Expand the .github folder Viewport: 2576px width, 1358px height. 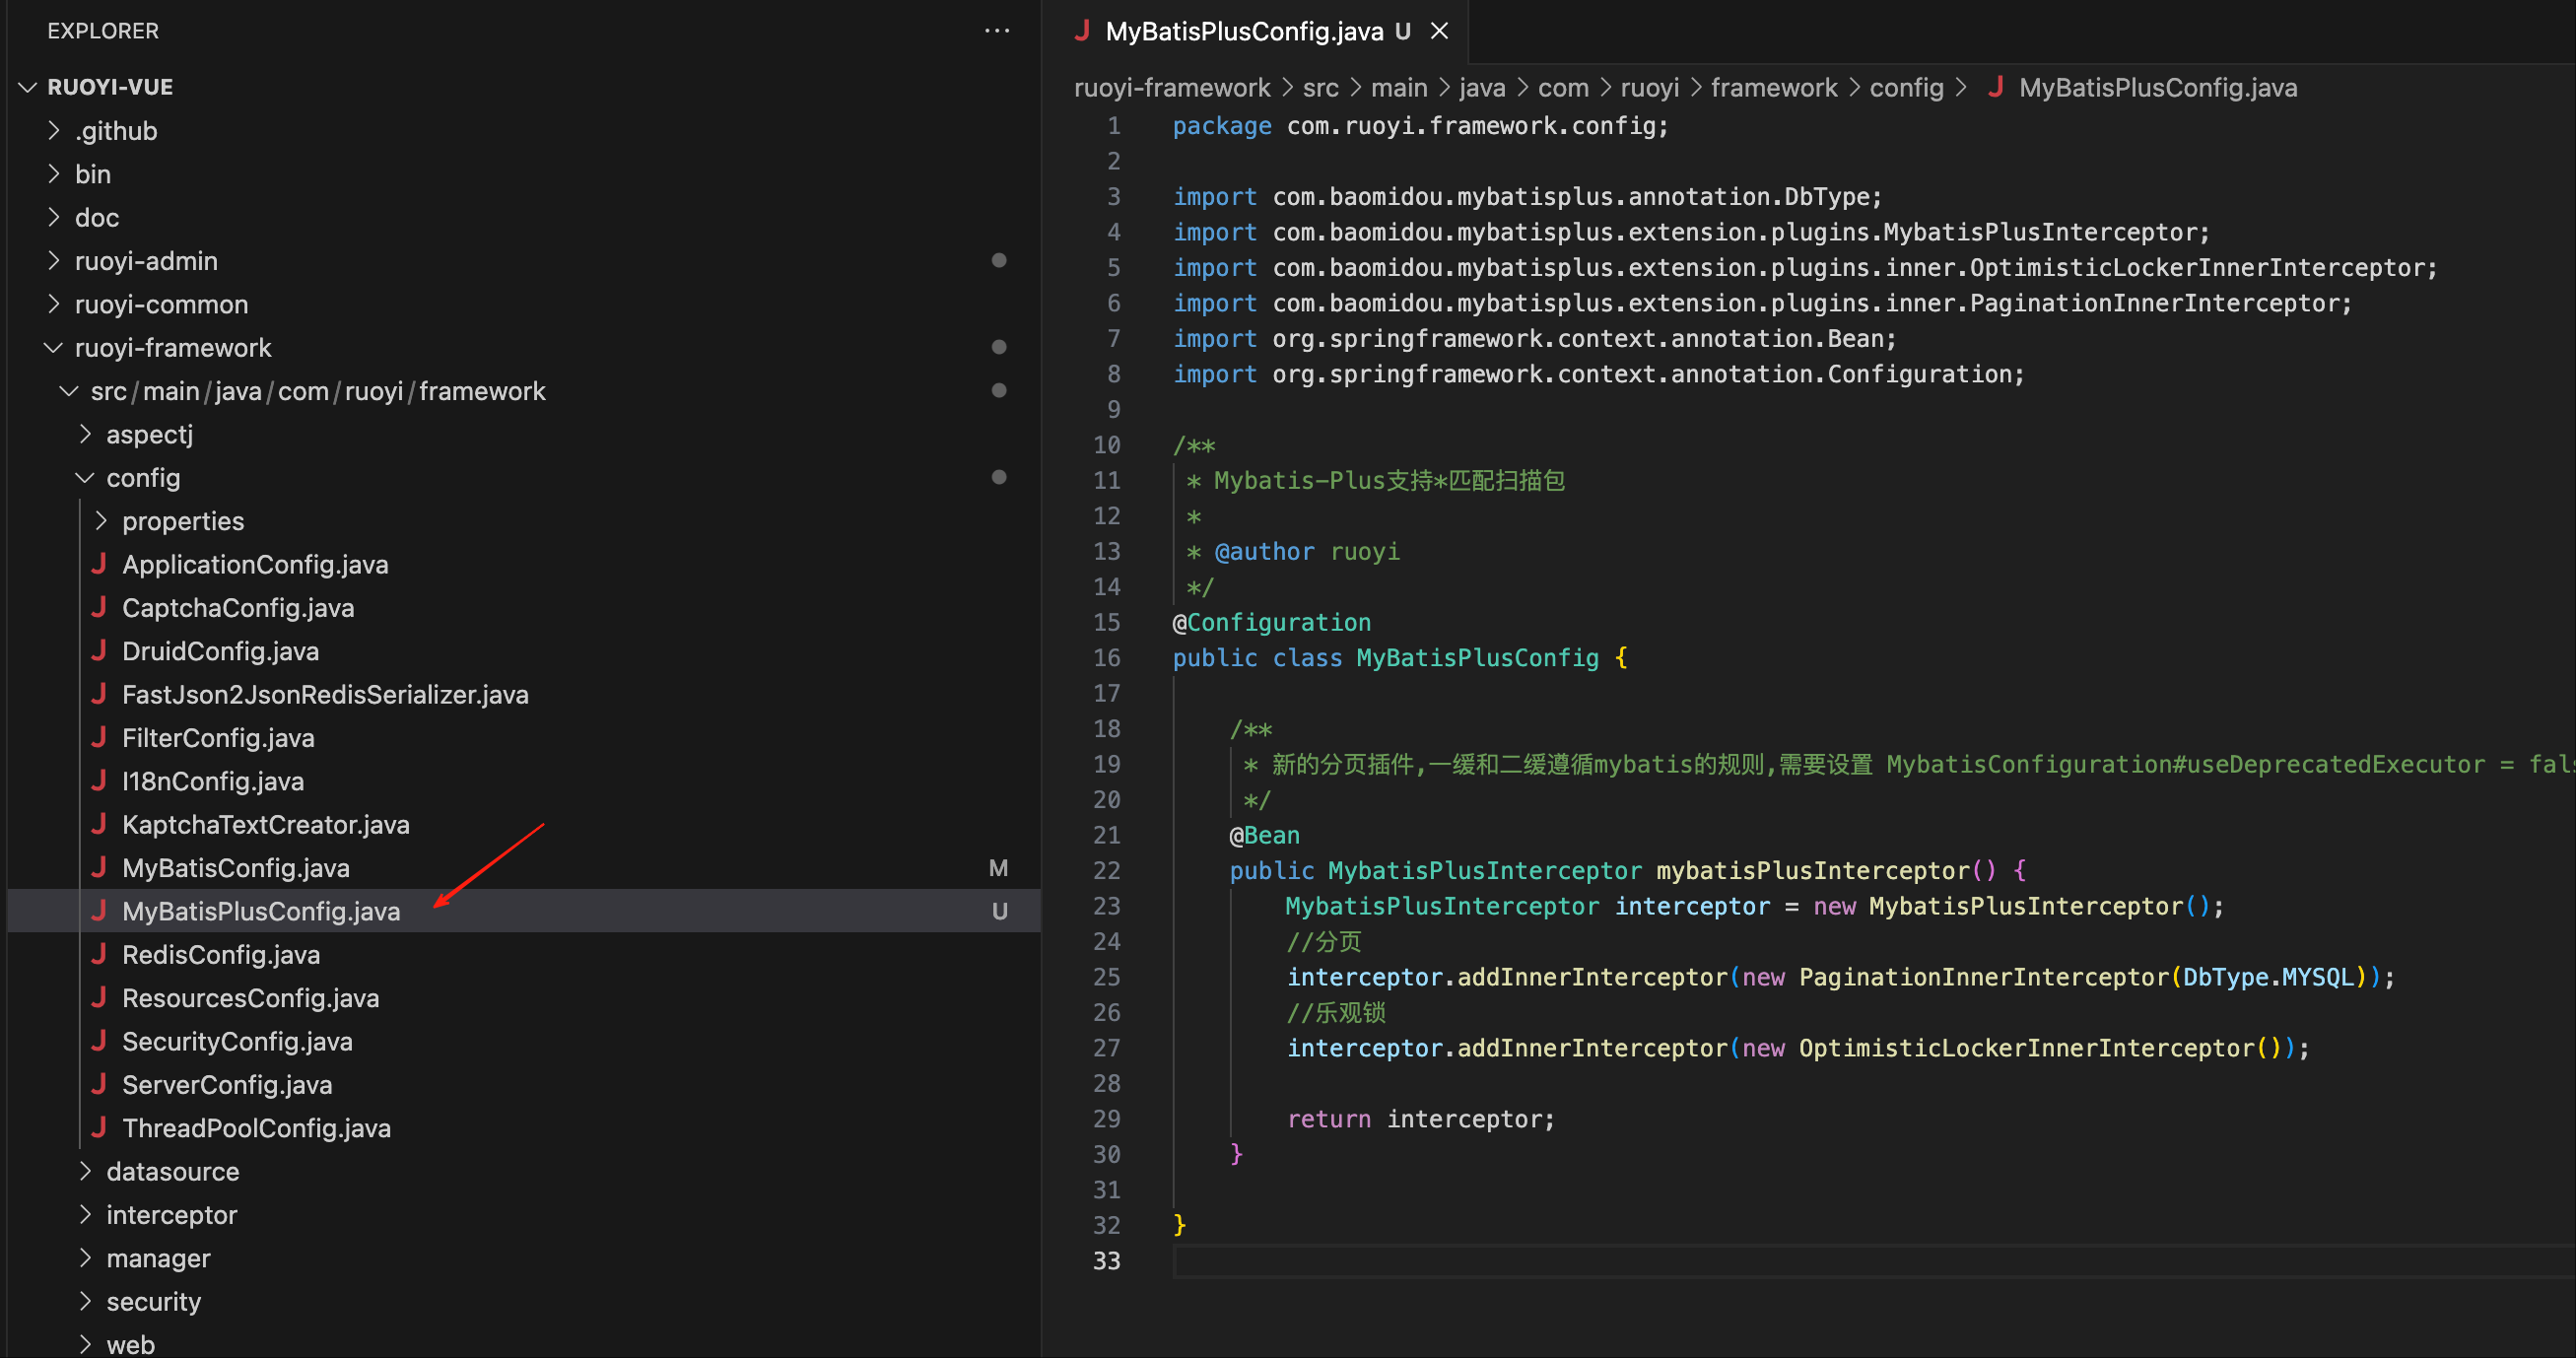click(x=55, y=131)
